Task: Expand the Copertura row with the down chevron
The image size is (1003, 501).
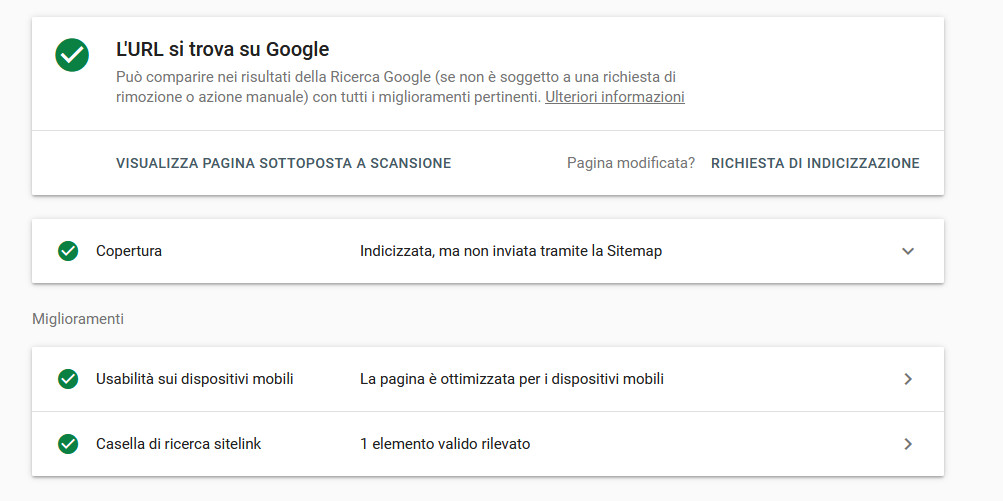Action: 908,251
